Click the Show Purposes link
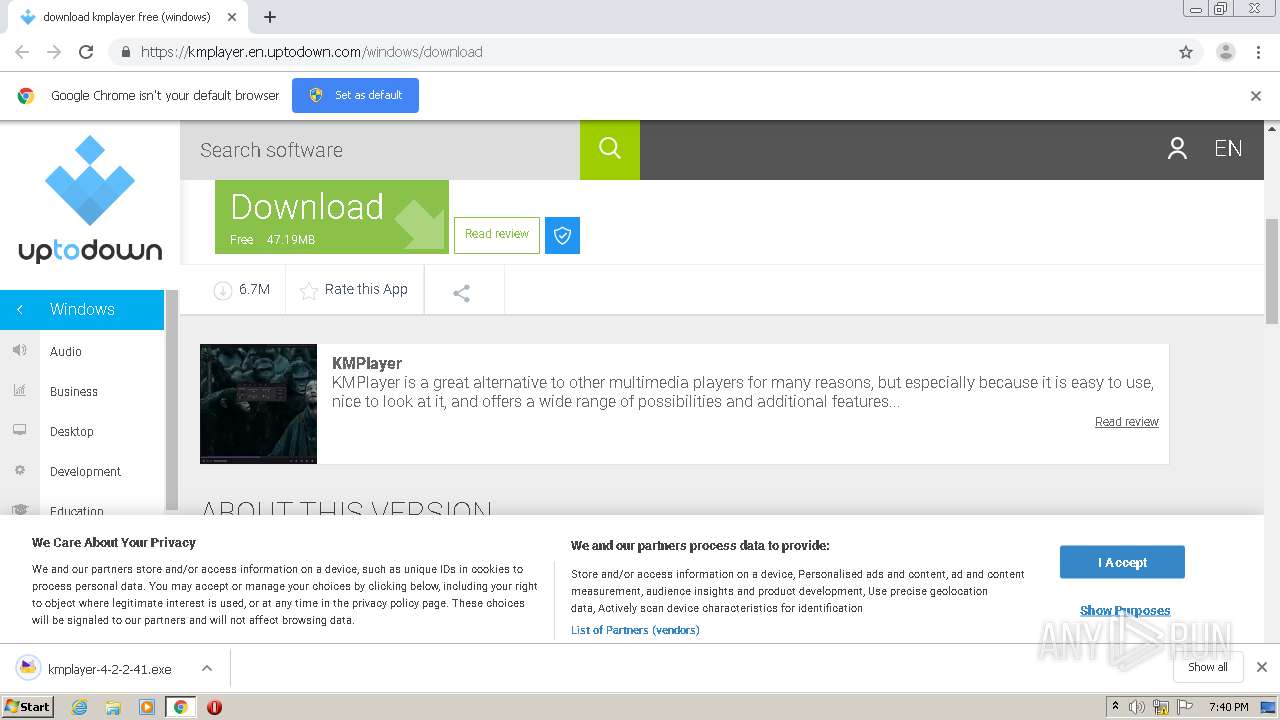Screen dimensions: 1280x720 [1125, 611]
